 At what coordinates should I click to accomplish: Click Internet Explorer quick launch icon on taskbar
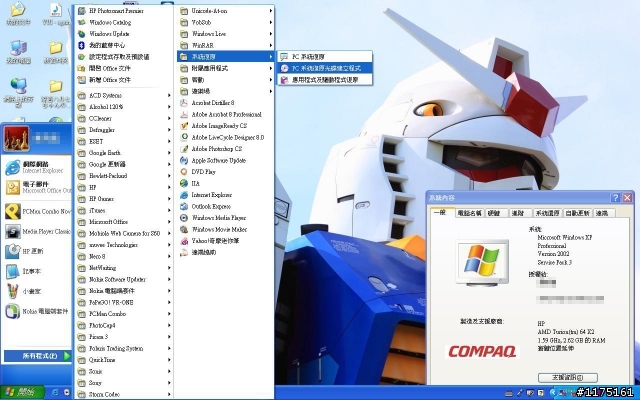pos(55,393)
